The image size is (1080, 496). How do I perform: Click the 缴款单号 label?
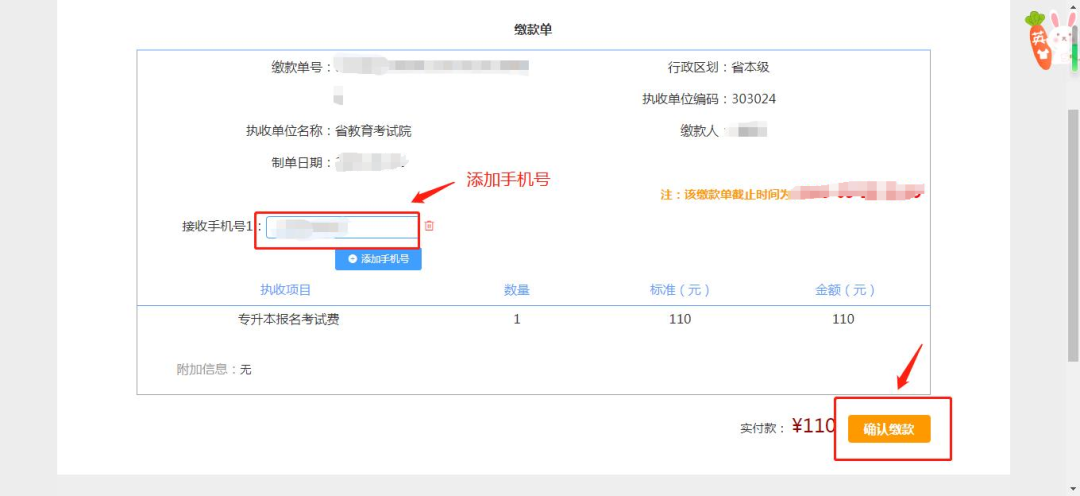pyautogui.click(x=302, y=68)
